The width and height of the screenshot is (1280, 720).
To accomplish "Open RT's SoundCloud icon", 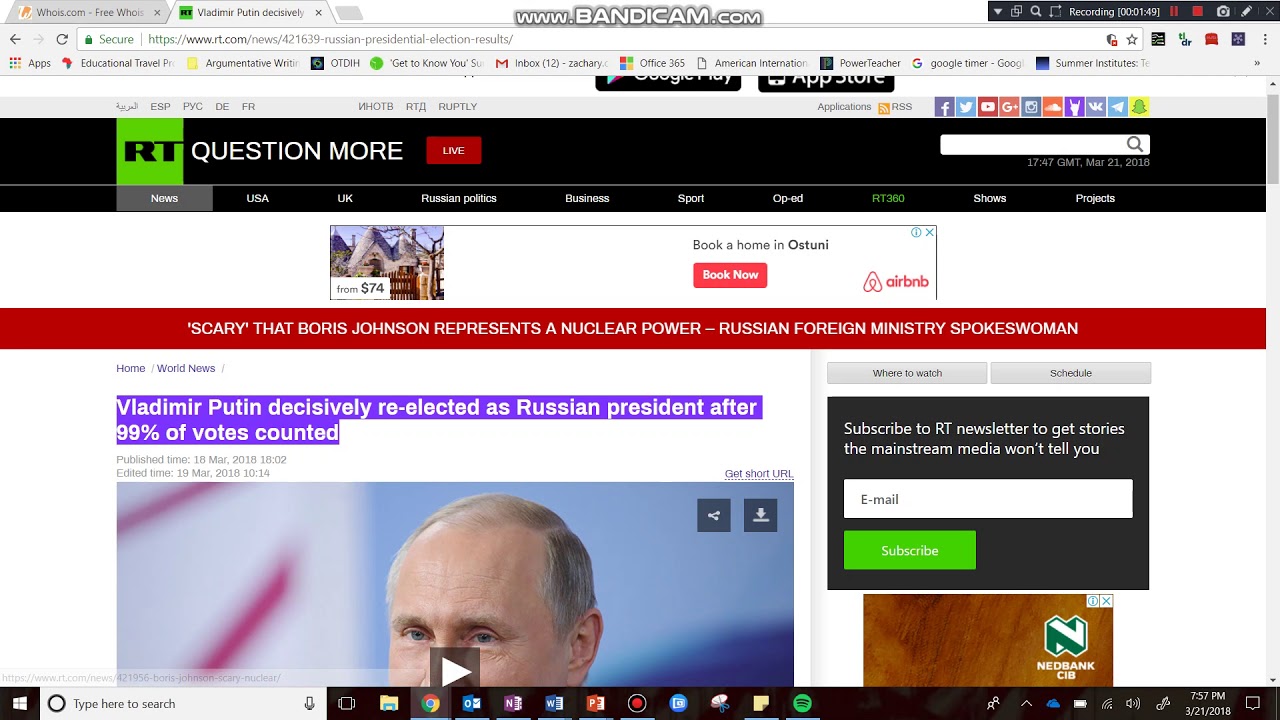I will click(1052, 107).
